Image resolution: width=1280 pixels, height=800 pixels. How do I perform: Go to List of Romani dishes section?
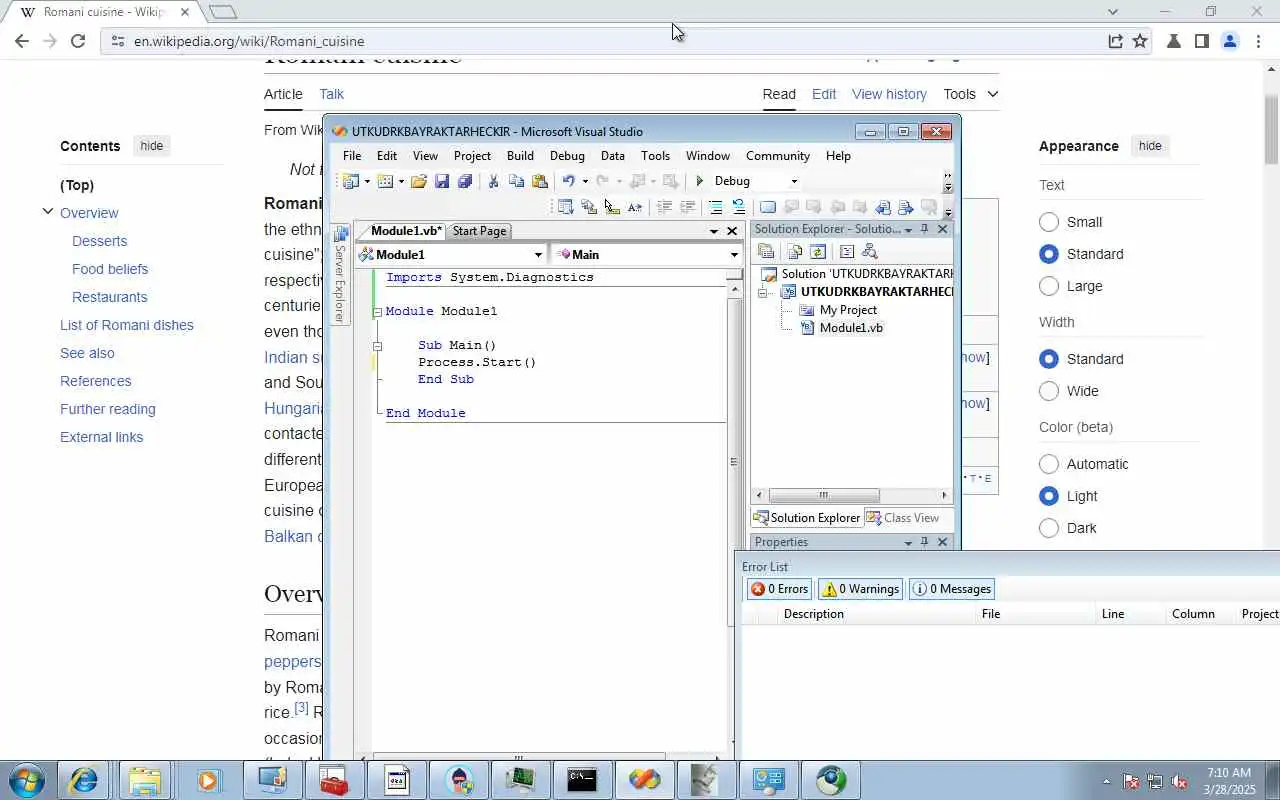127,325
